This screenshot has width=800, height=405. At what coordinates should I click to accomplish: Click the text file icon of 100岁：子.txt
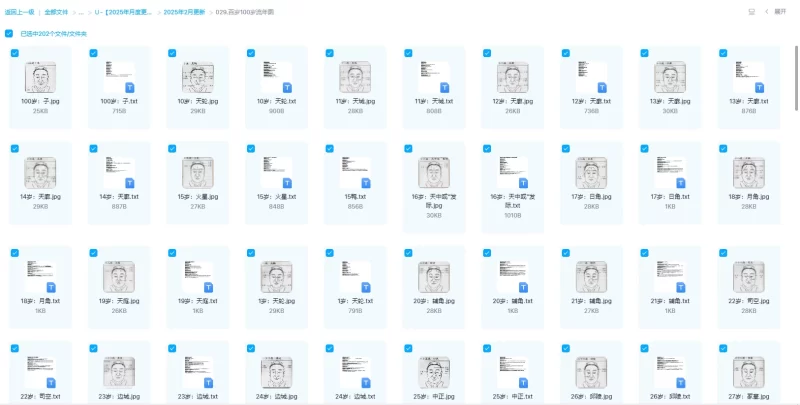click(119, 78)
